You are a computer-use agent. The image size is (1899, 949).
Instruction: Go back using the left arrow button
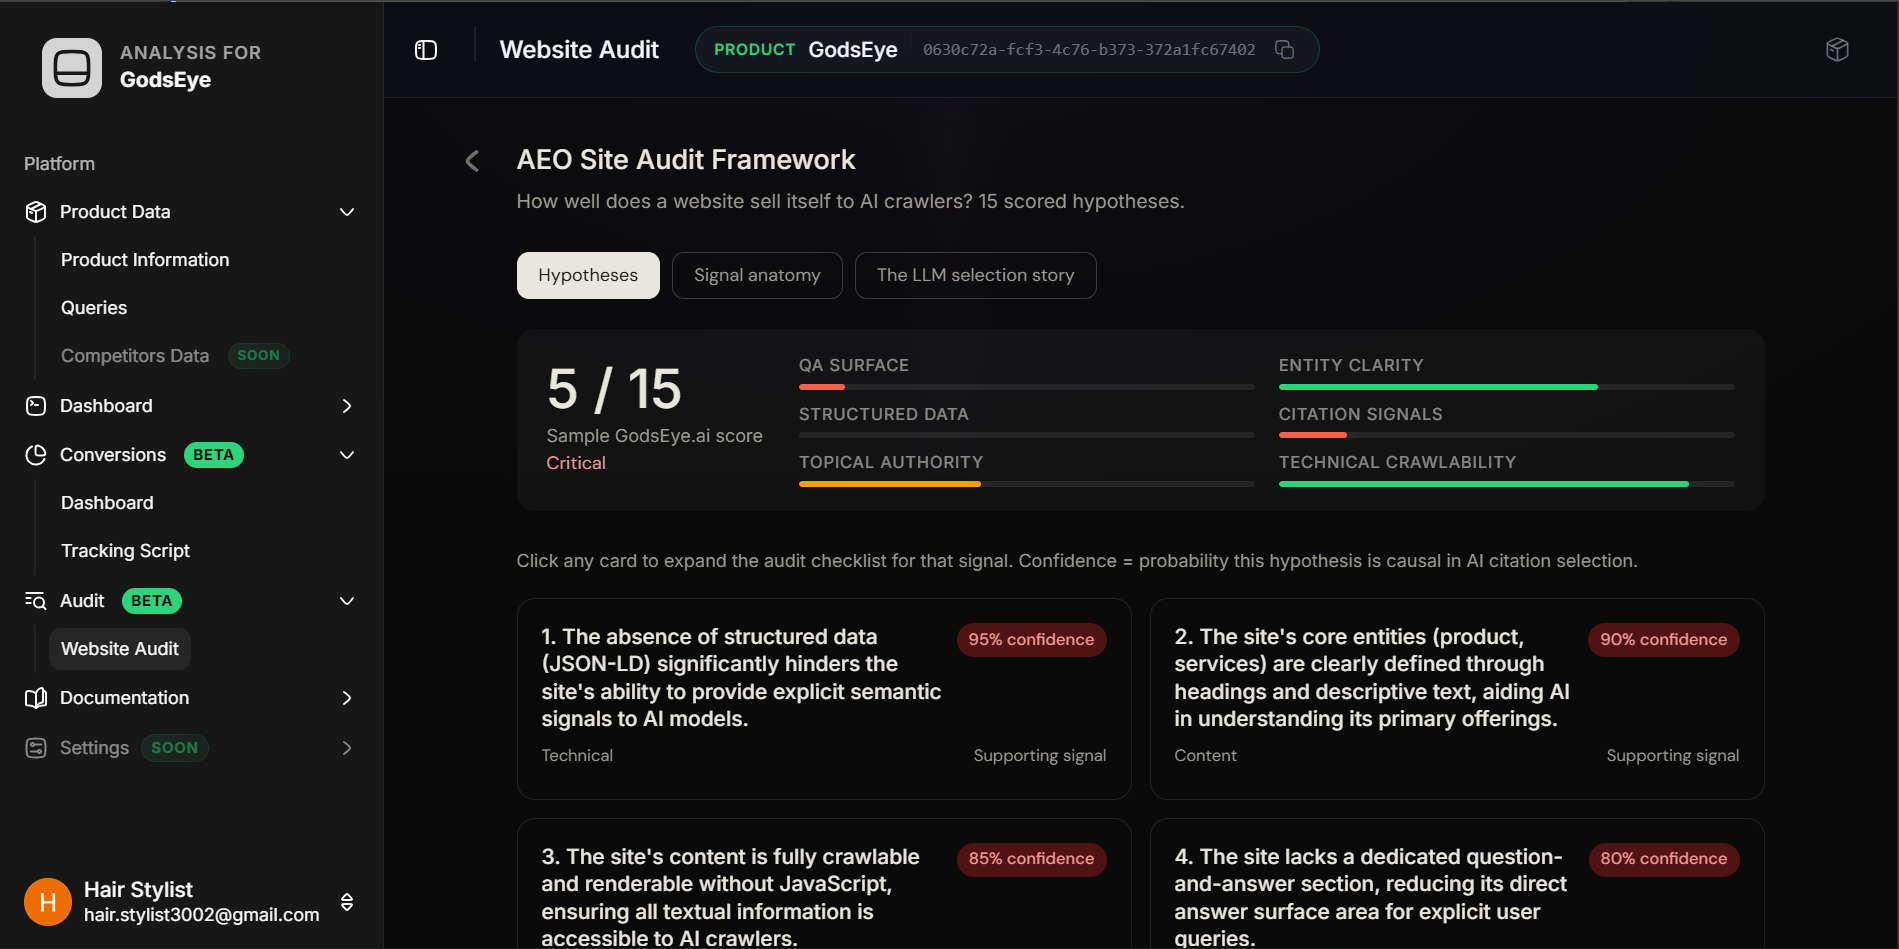point(471,160)
